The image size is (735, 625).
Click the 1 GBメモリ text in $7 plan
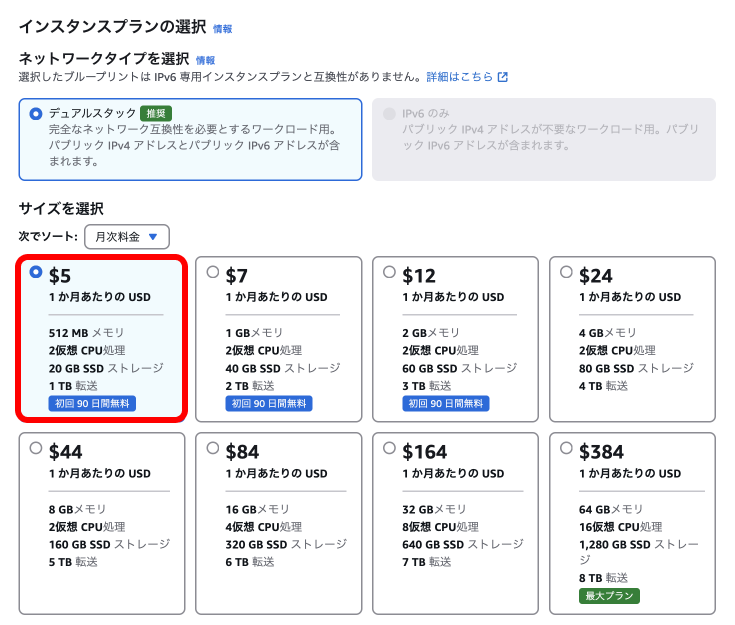pyautogui.click(x=254, y=333)
